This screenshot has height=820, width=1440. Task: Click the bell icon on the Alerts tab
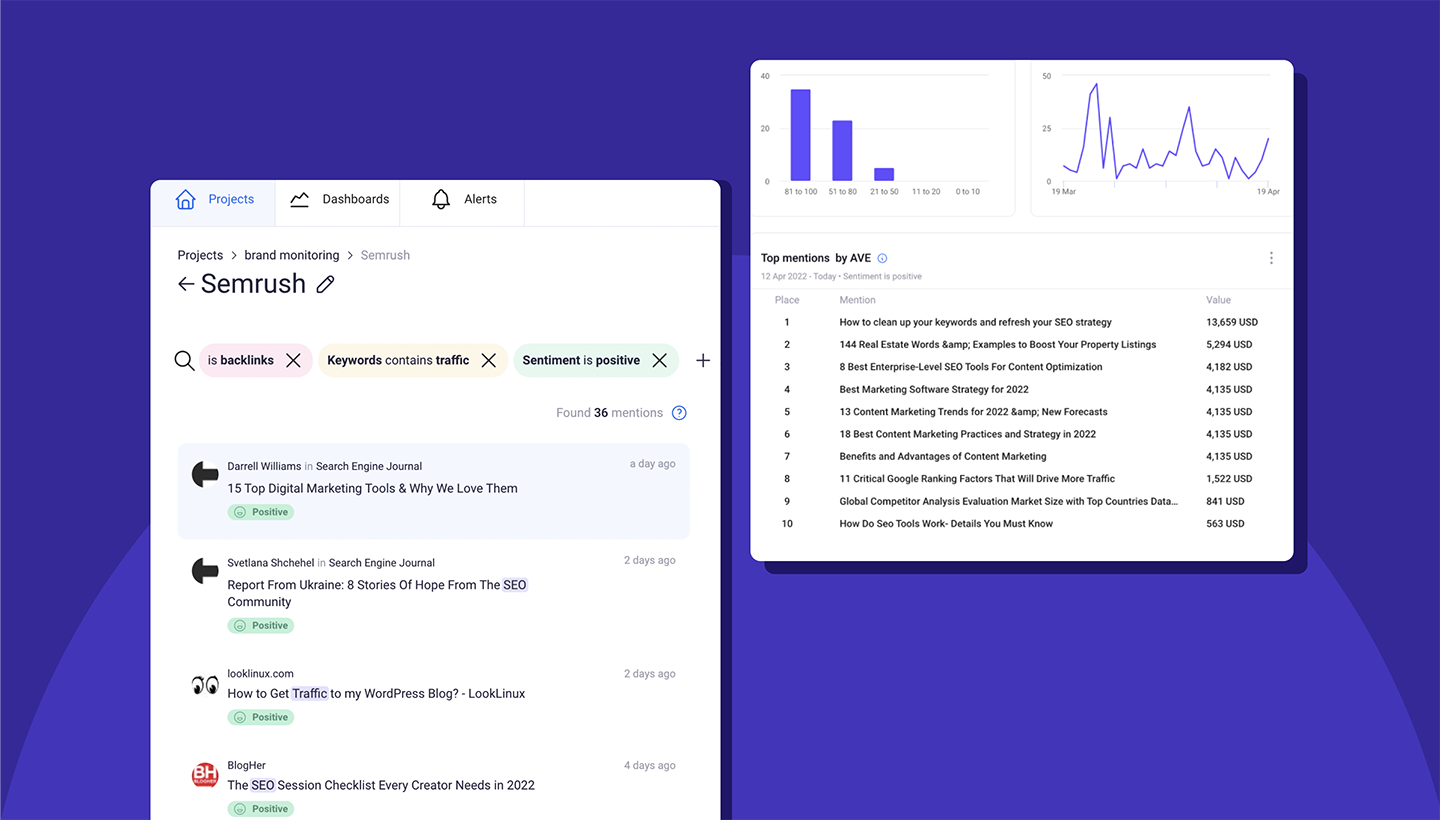441,199
